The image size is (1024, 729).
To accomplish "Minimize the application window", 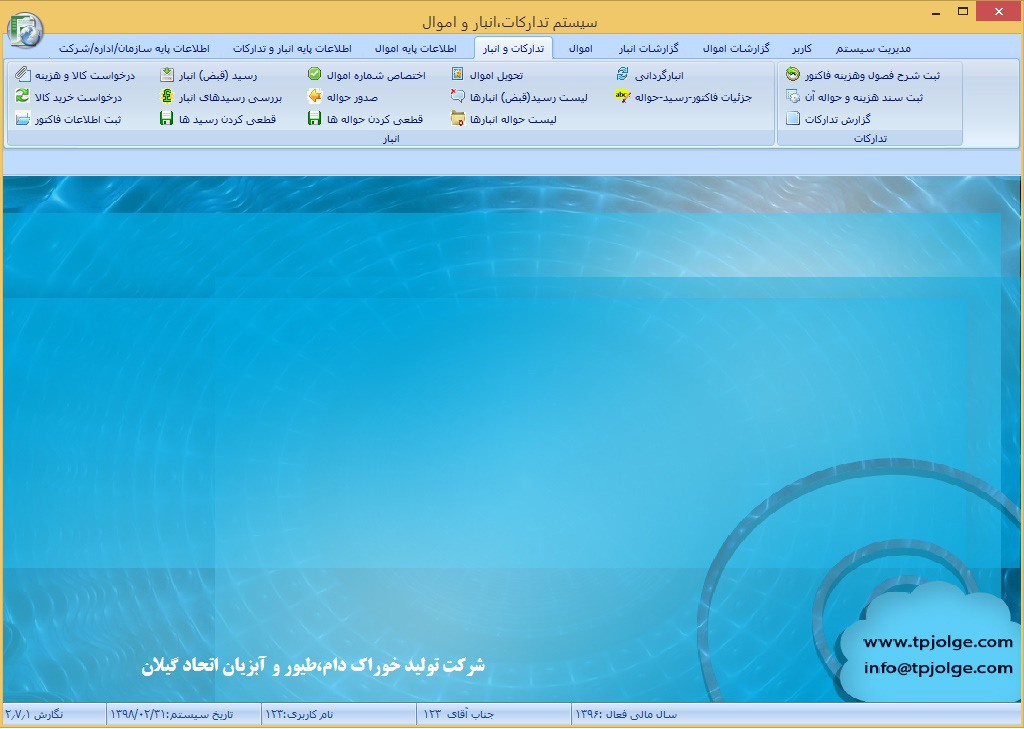I will [x=937, y=12].
